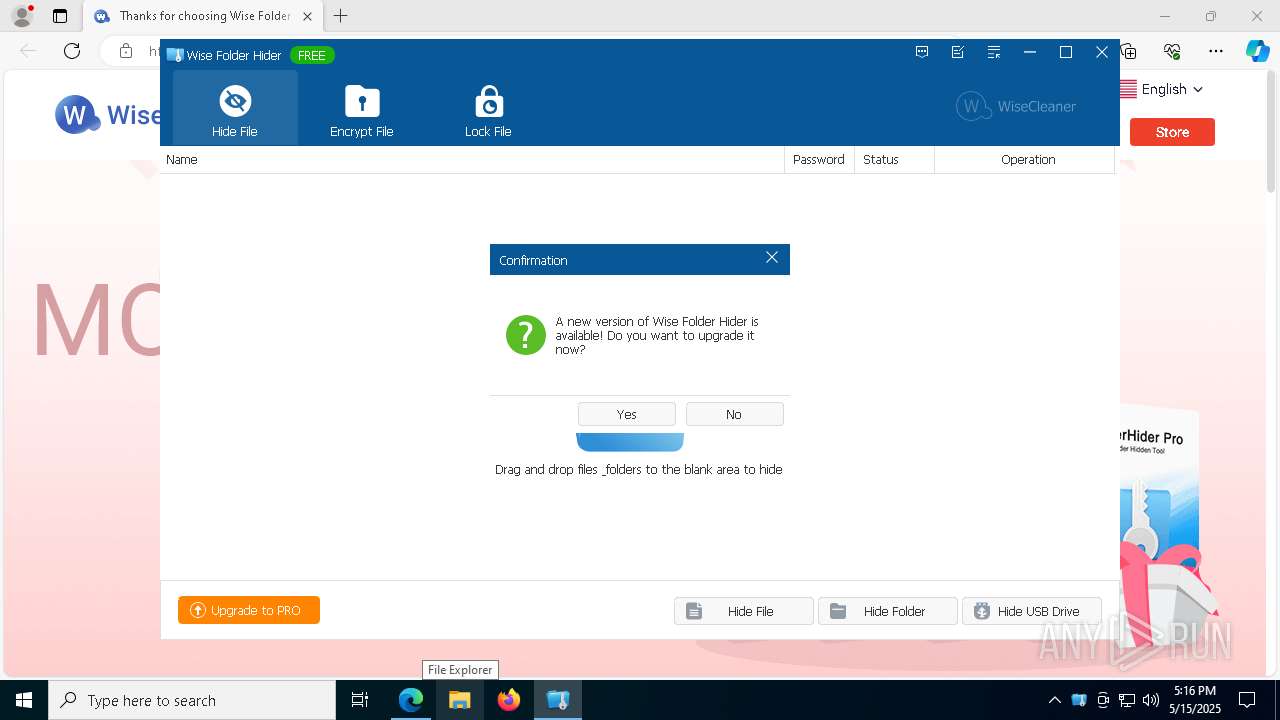Sort by the Name column header
Screen dimensions: 1280x720
pyautogui.click(x=472, y=160)
